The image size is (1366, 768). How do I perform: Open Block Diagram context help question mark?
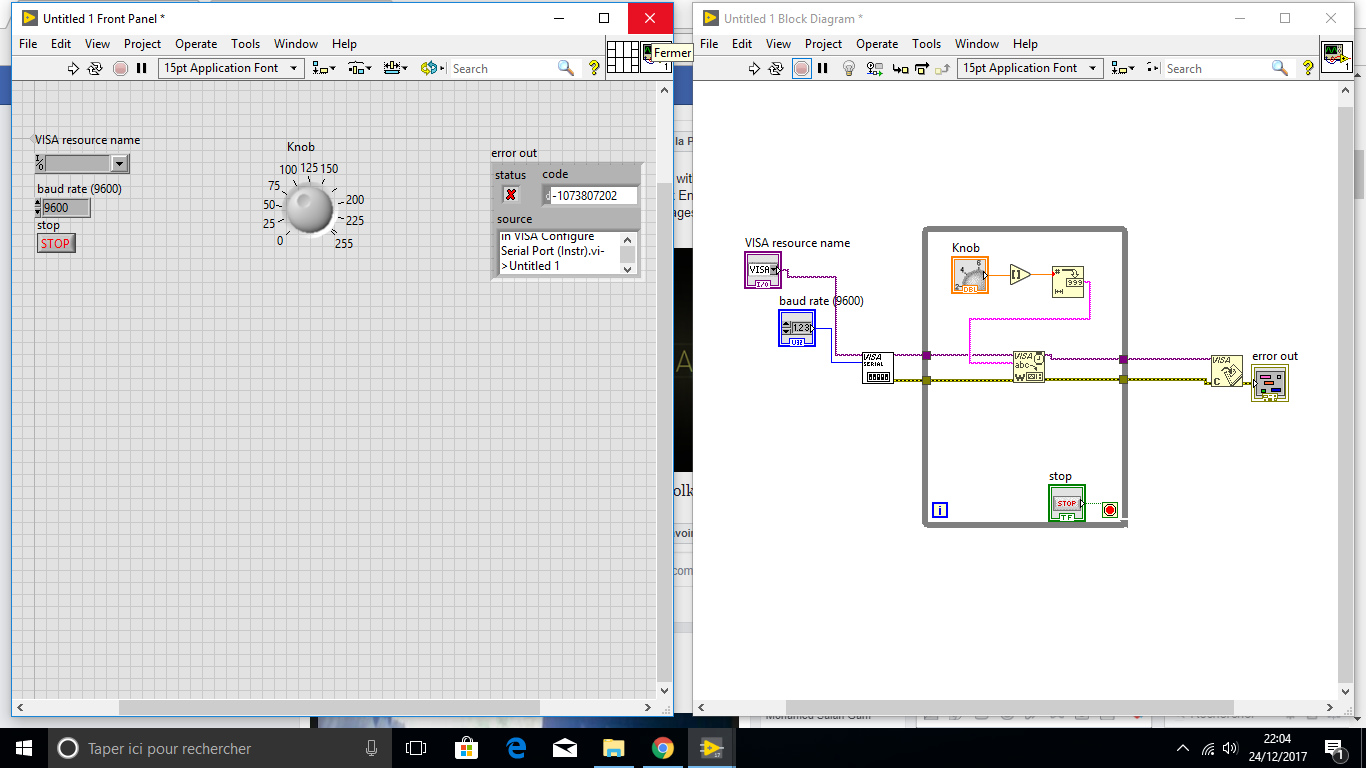(x=1308, y=67)
